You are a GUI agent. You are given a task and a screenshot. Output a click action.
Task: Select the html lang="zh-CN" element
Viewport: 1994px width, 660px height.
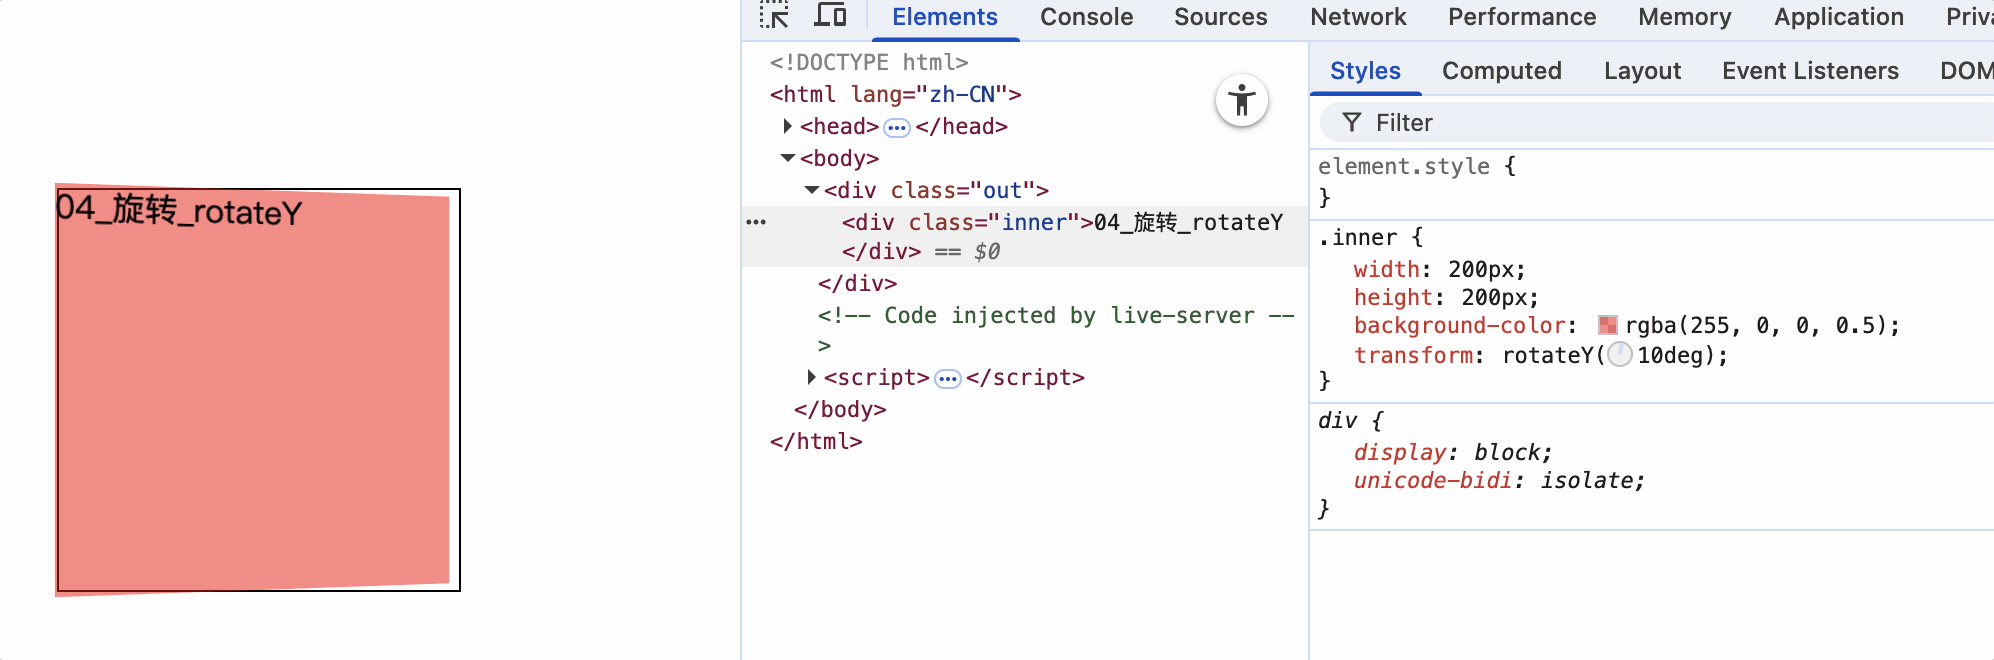(895, 94)
